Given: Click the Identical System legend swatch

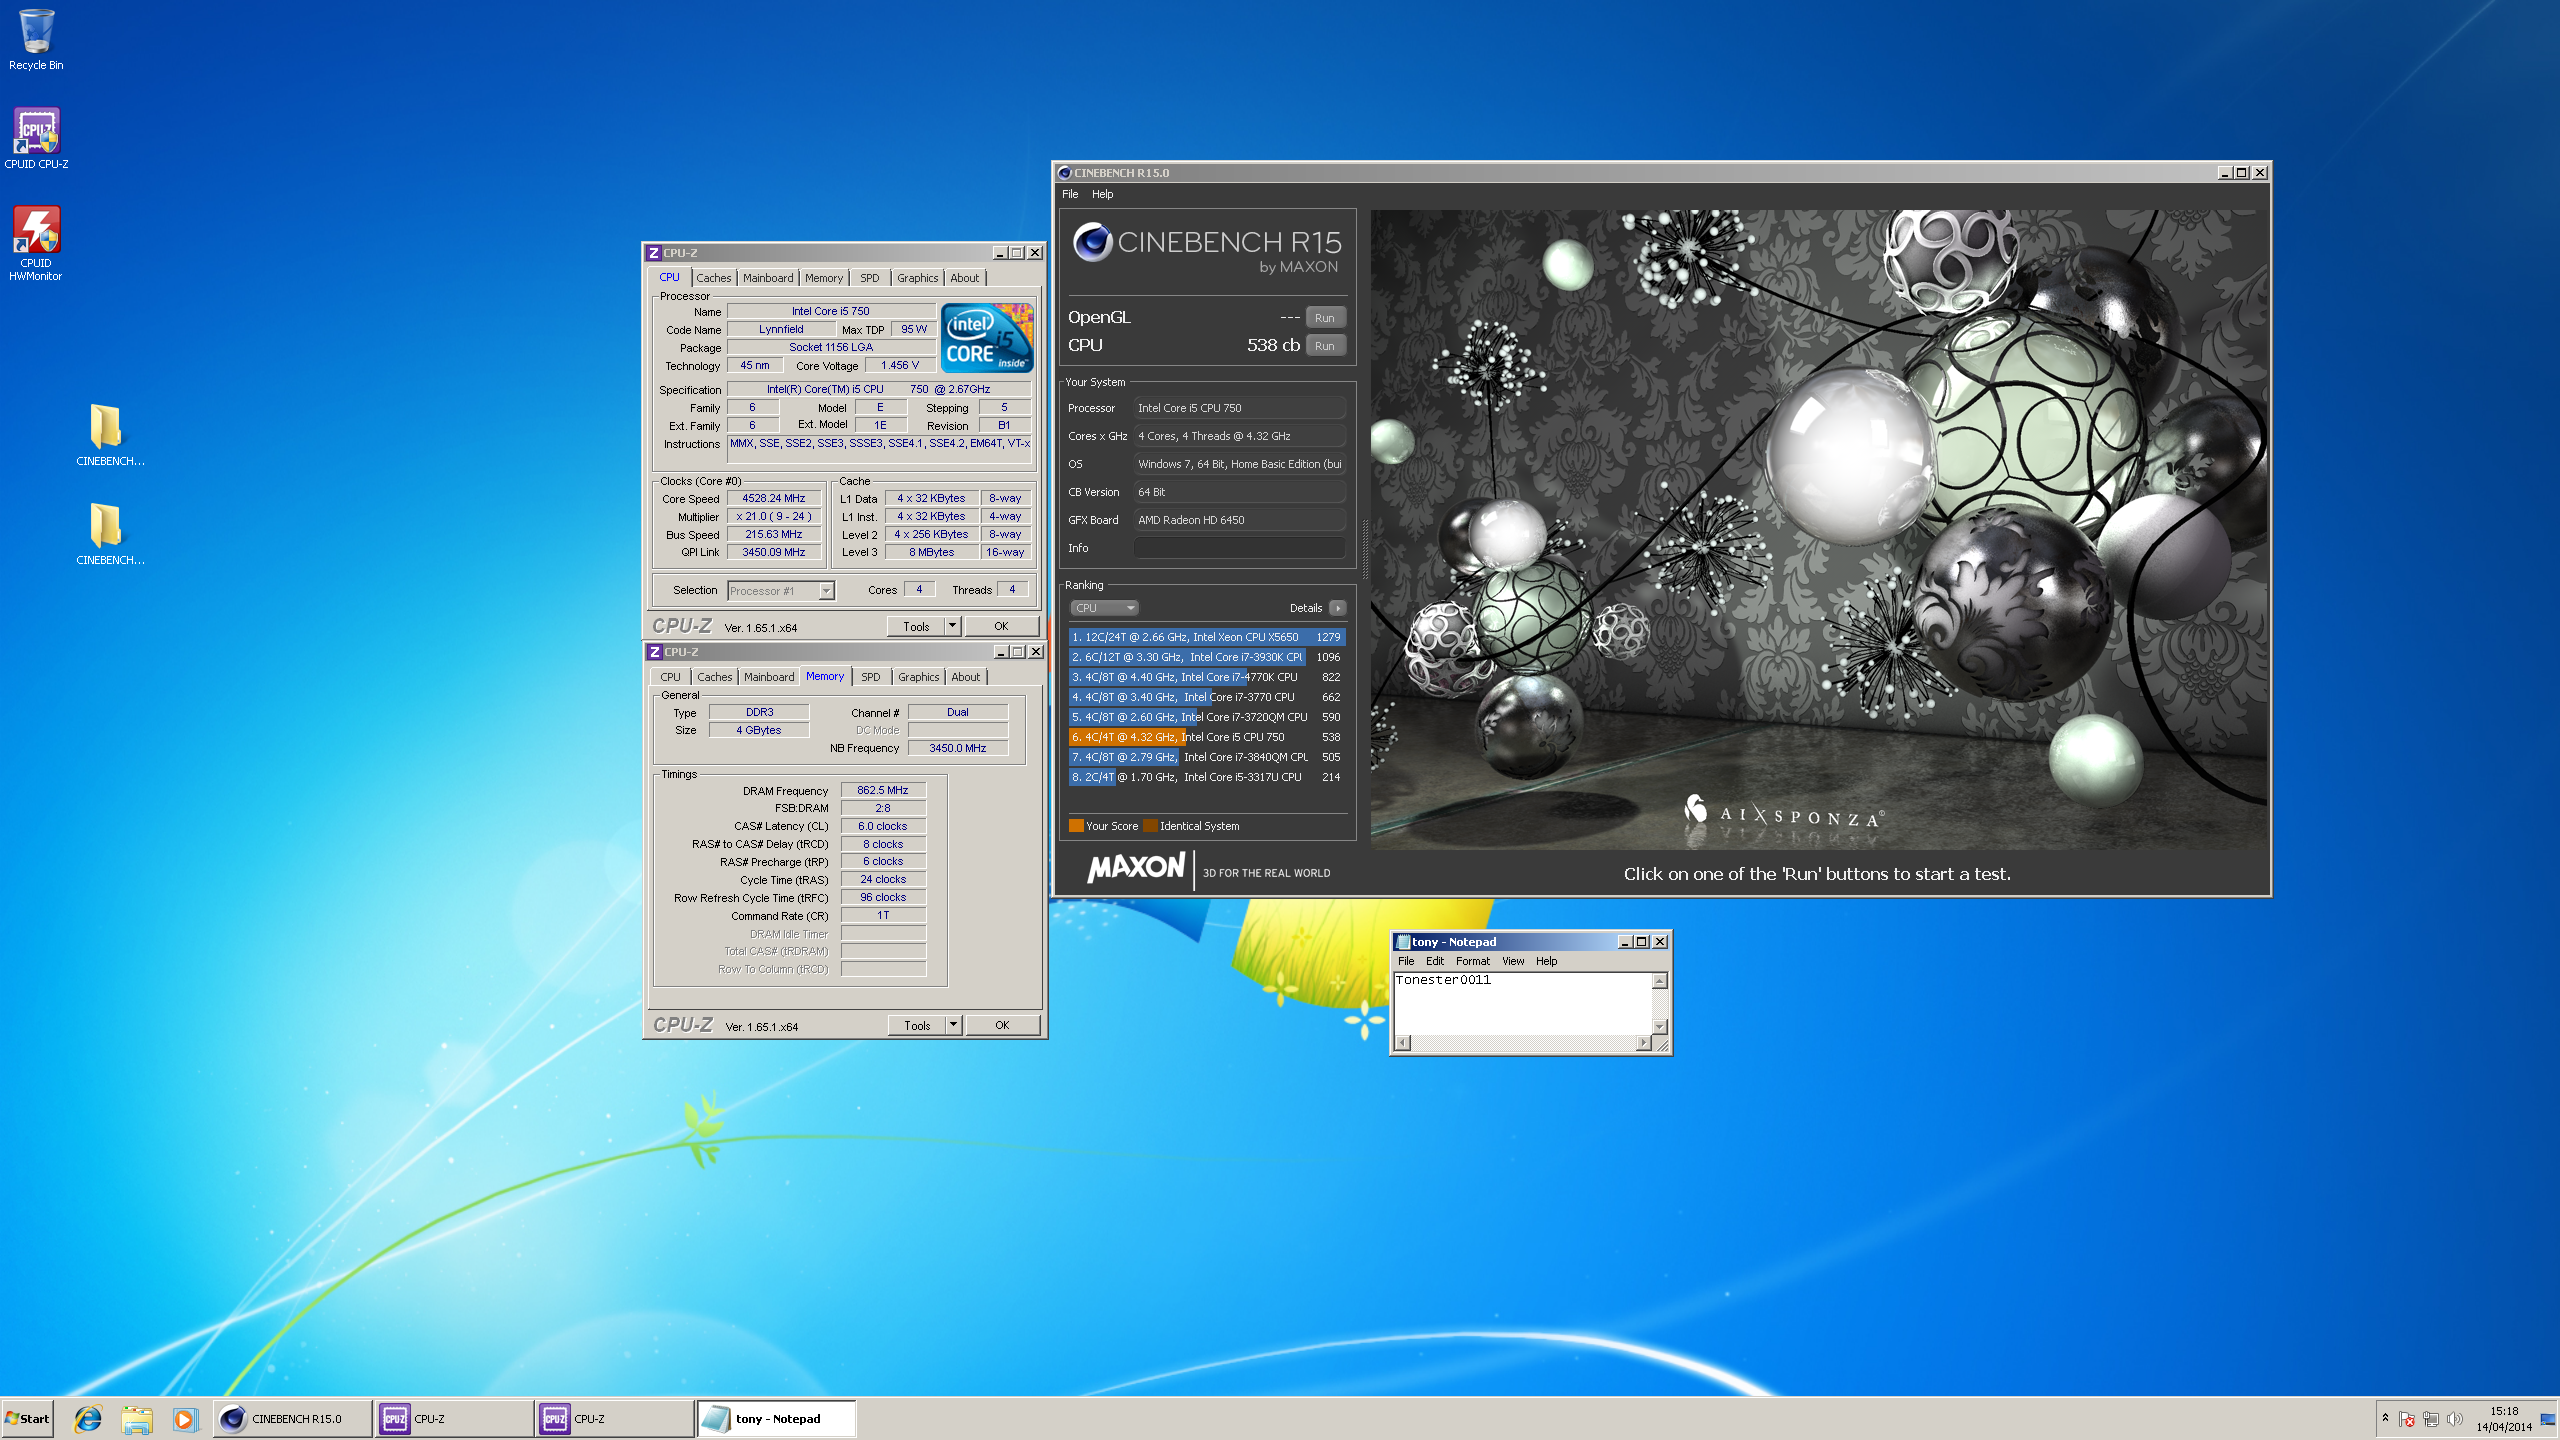Looking at the screenshot, I should pos(1150,826).
